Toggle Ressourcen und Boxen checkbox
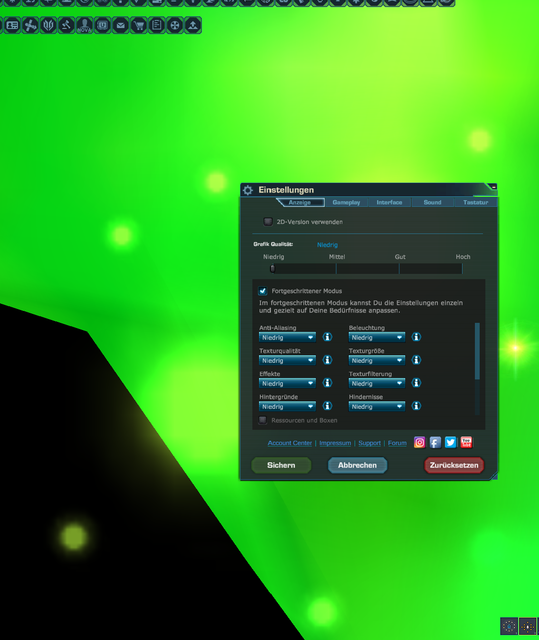The width and height of the screenshot is (539, 640). tap(263, 420)
